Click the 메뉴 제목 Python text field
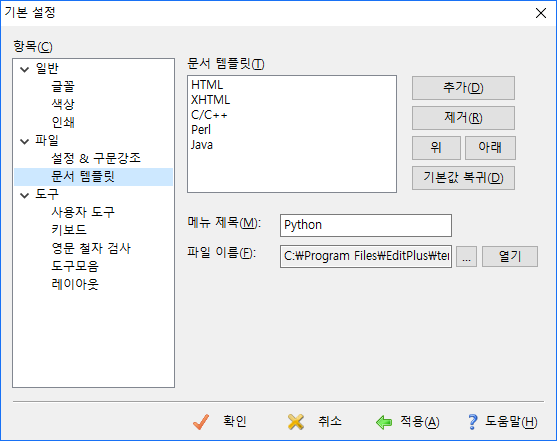This screenshot has height=441, width=557. [366, 225]
